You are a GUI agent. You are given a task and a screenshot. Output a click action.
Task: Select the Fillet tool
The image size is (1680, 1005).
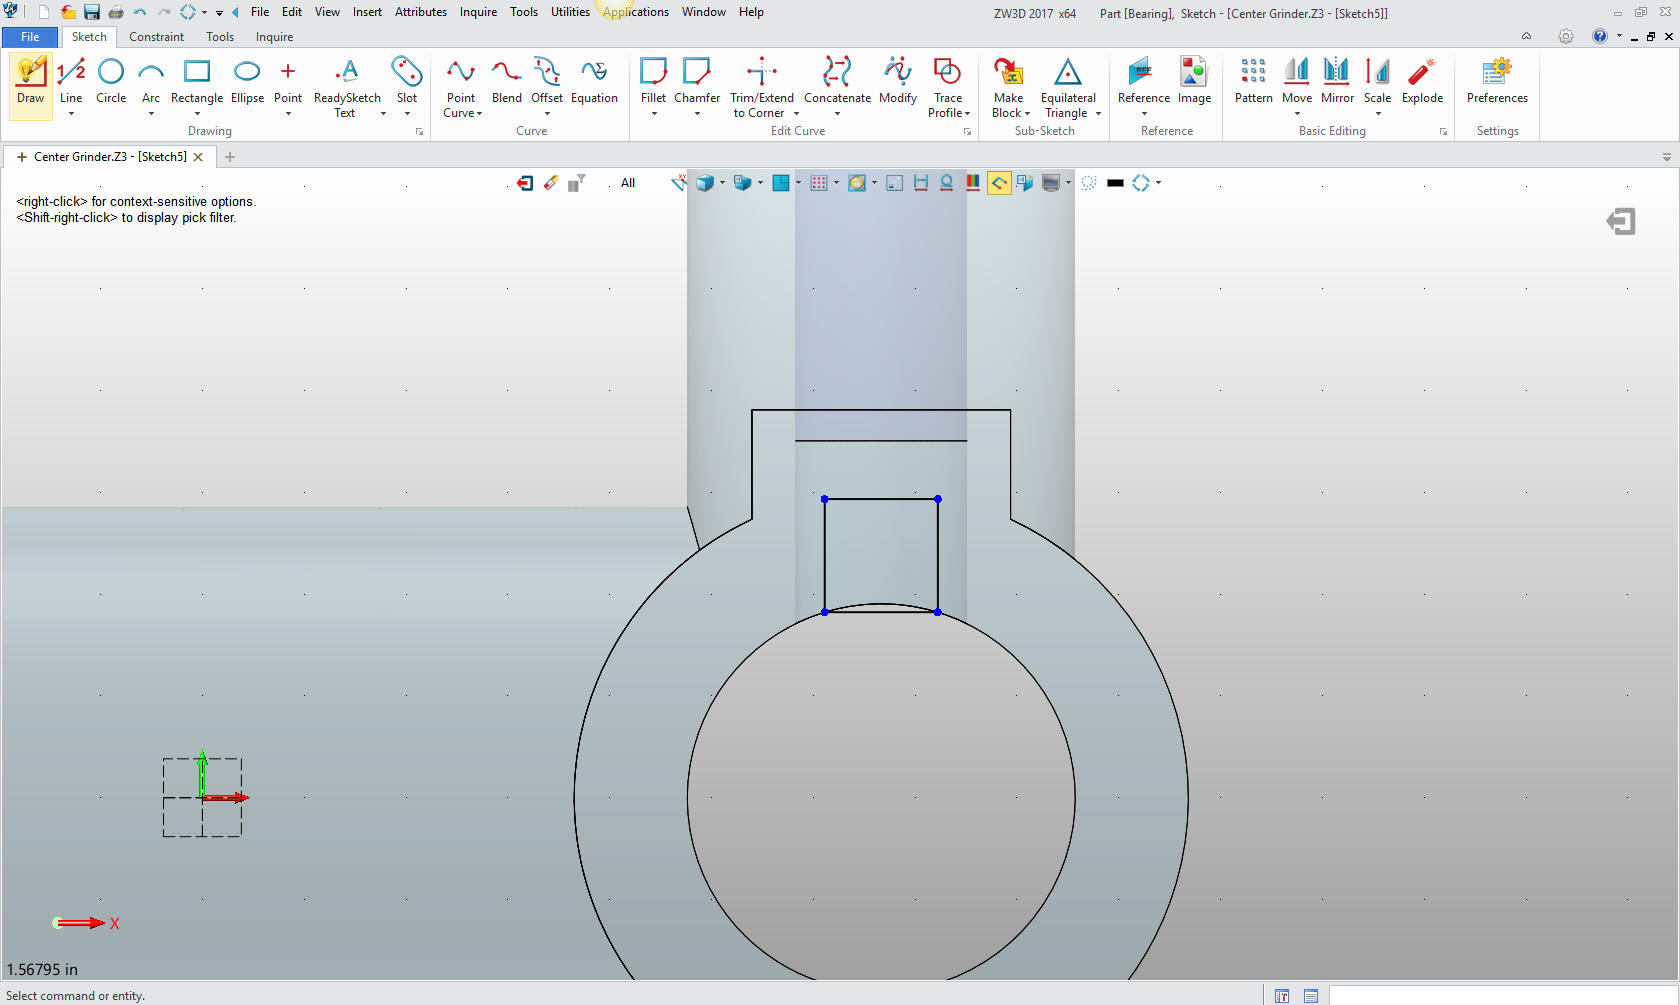(653, 80)
